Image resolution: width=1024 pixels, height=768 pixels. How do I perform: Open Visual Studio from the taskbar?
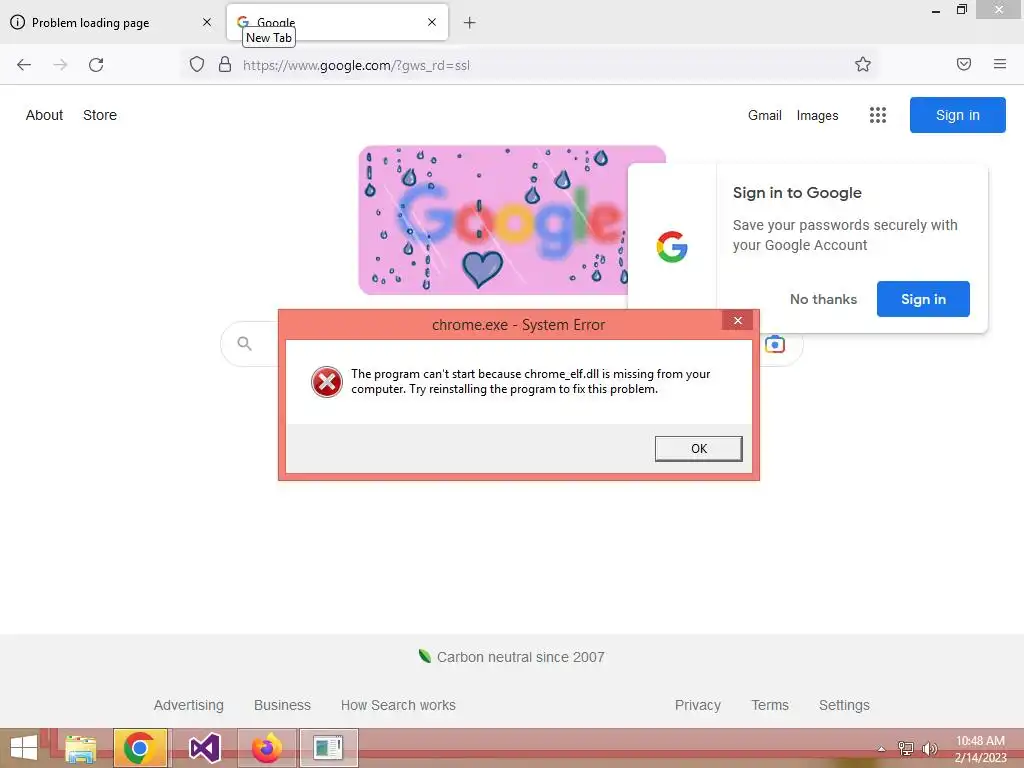click(204, 748)
